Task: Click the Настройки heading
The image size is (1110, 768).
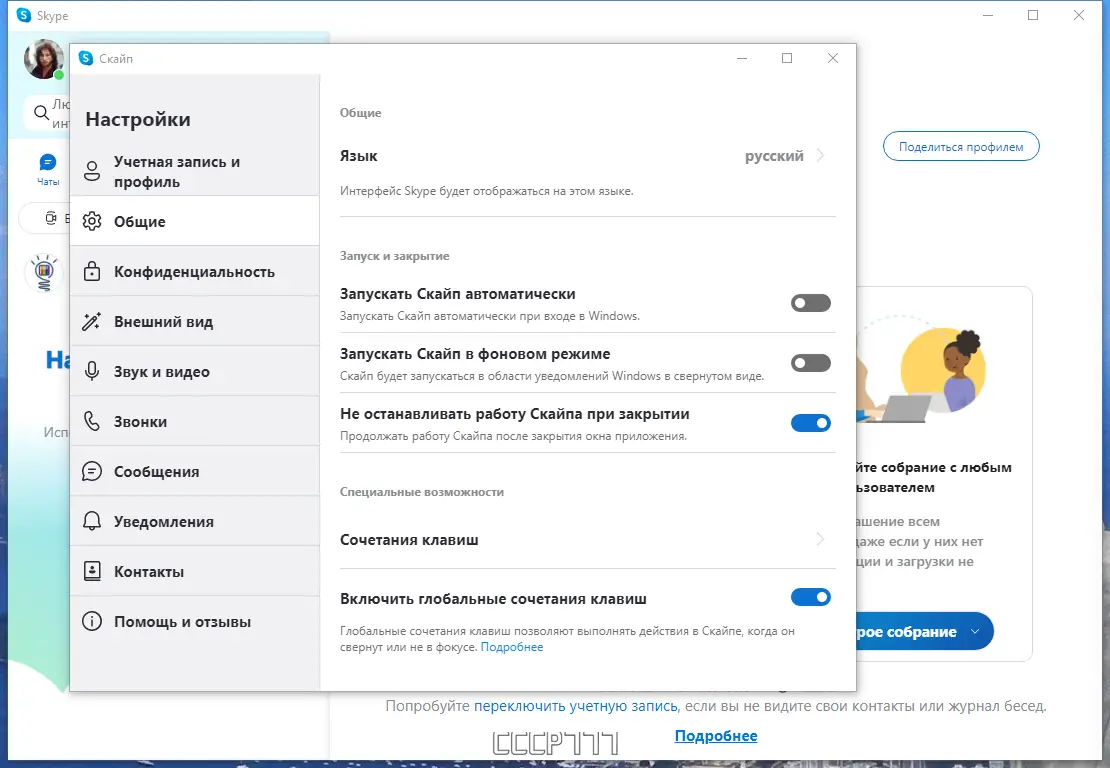Action: click(x=138, y=119)
